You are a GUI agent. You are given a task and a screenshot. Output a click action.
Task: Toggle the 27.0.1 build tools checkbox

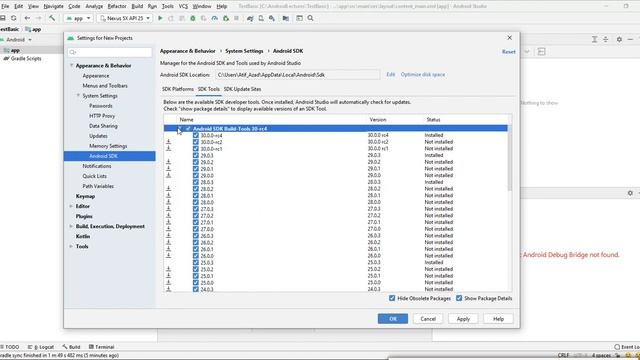coord(196,222)
